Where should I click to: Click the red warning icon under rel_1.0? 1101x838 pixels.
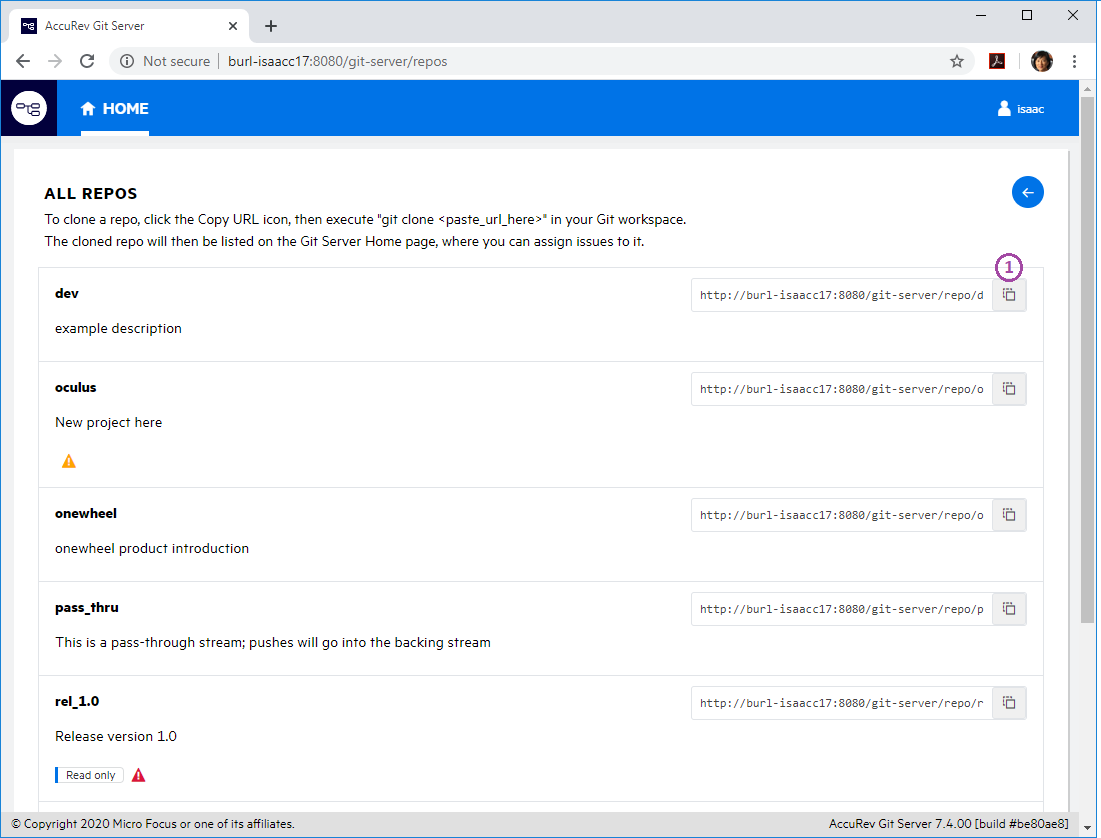[x=138, y=775]
